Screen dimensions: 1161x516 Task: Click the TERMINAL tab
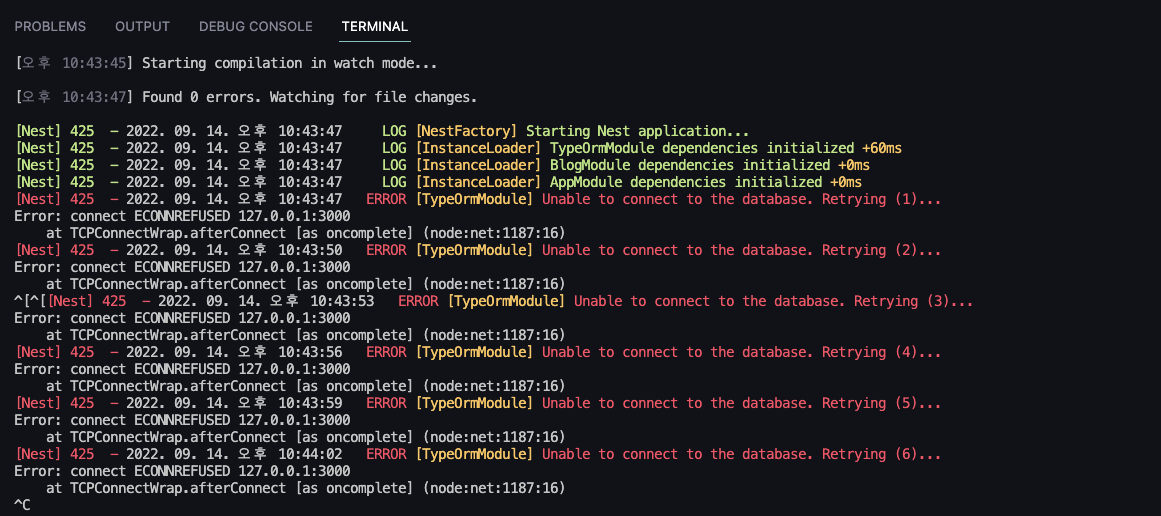point(375,27)
